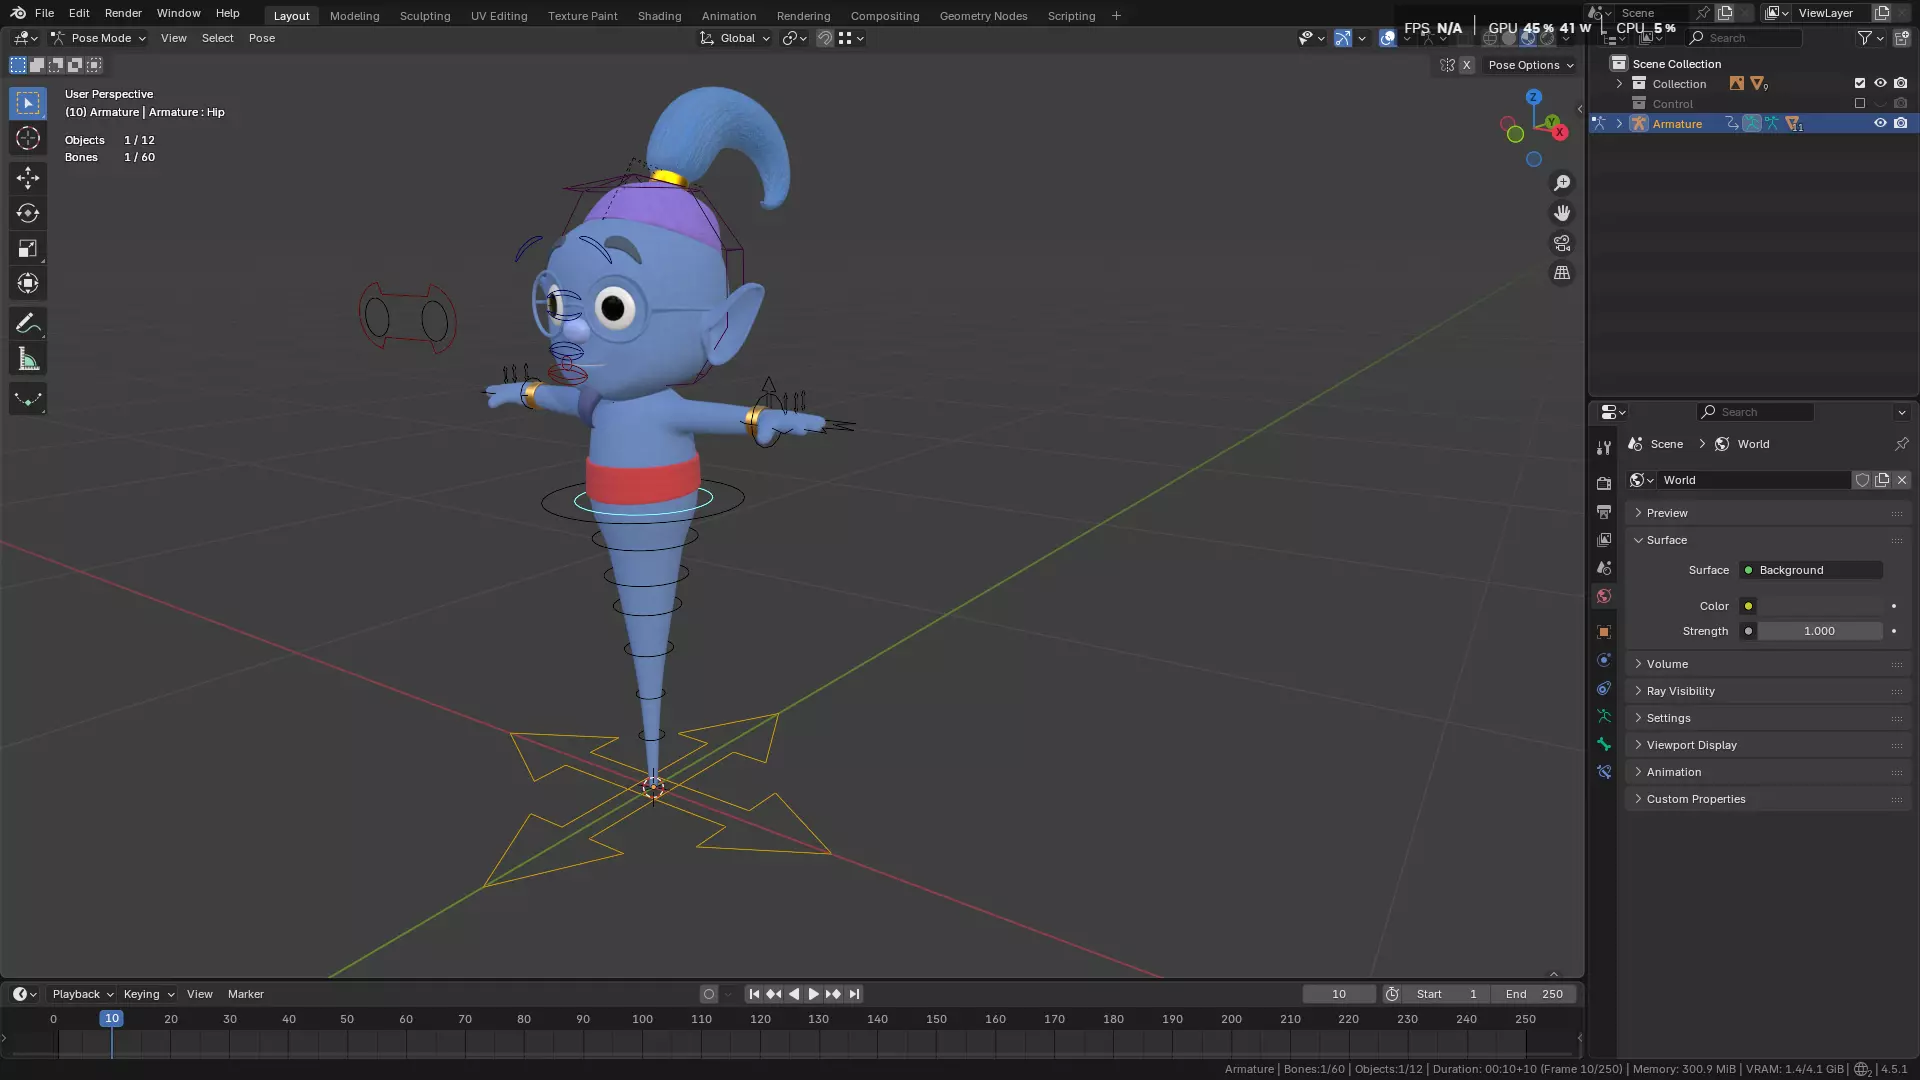Open the Render properties tab
This screenshot has height=1080, width=1920.
pyautogui.click(x=1604, y=483)
